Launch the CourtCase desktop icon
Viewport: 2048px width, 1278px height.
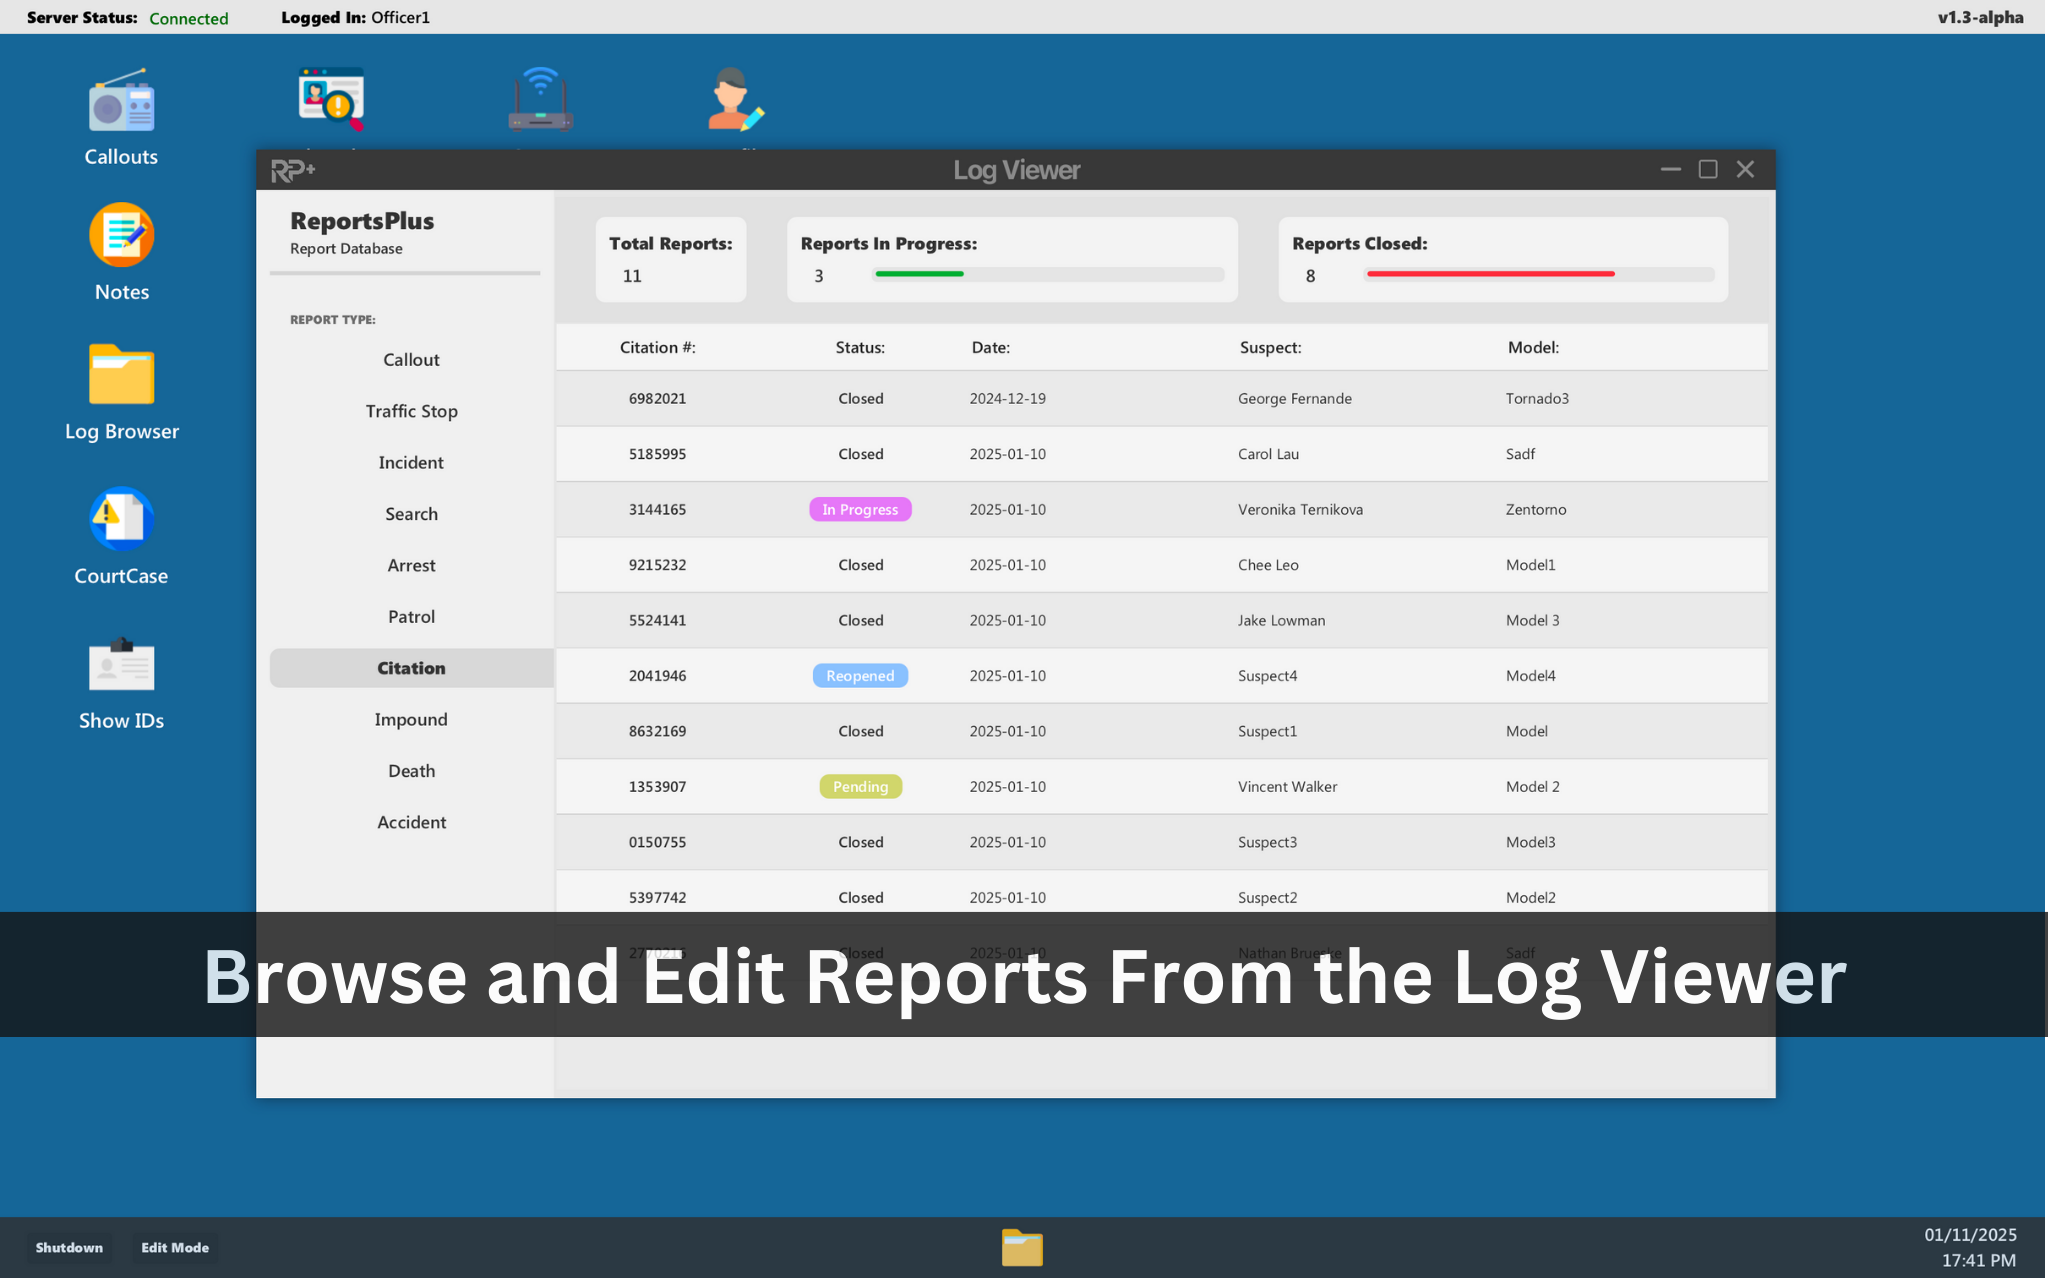121,520
